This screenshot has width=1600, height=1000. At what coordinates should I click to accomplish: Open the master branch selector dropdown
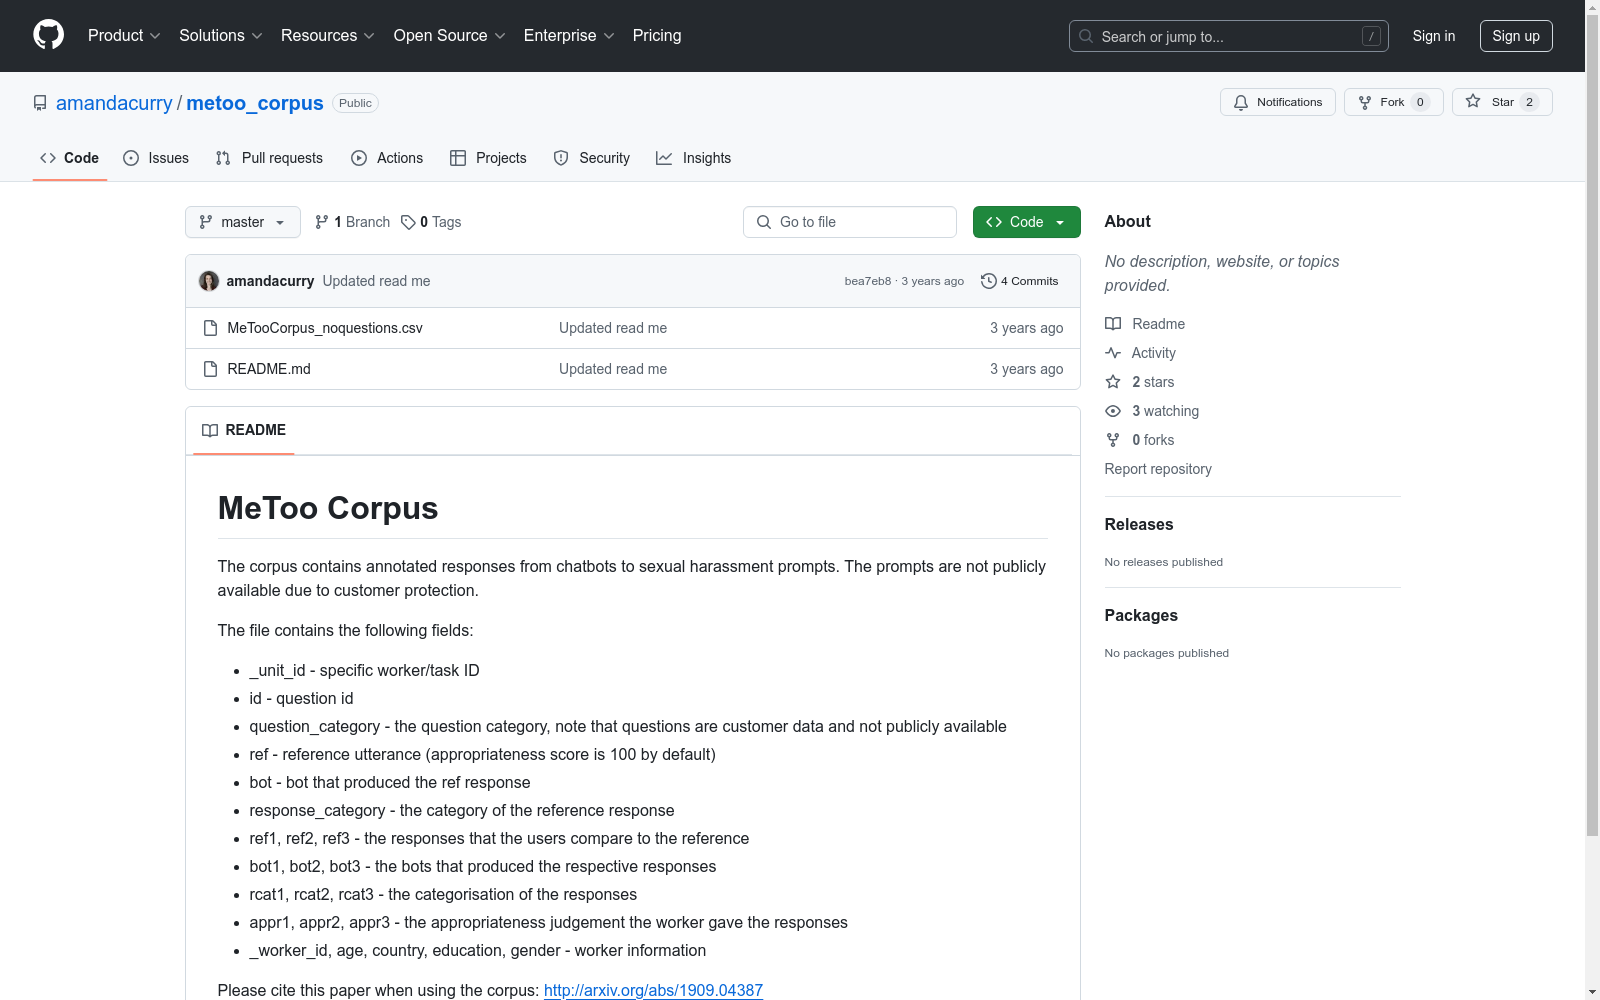(243, 222)
